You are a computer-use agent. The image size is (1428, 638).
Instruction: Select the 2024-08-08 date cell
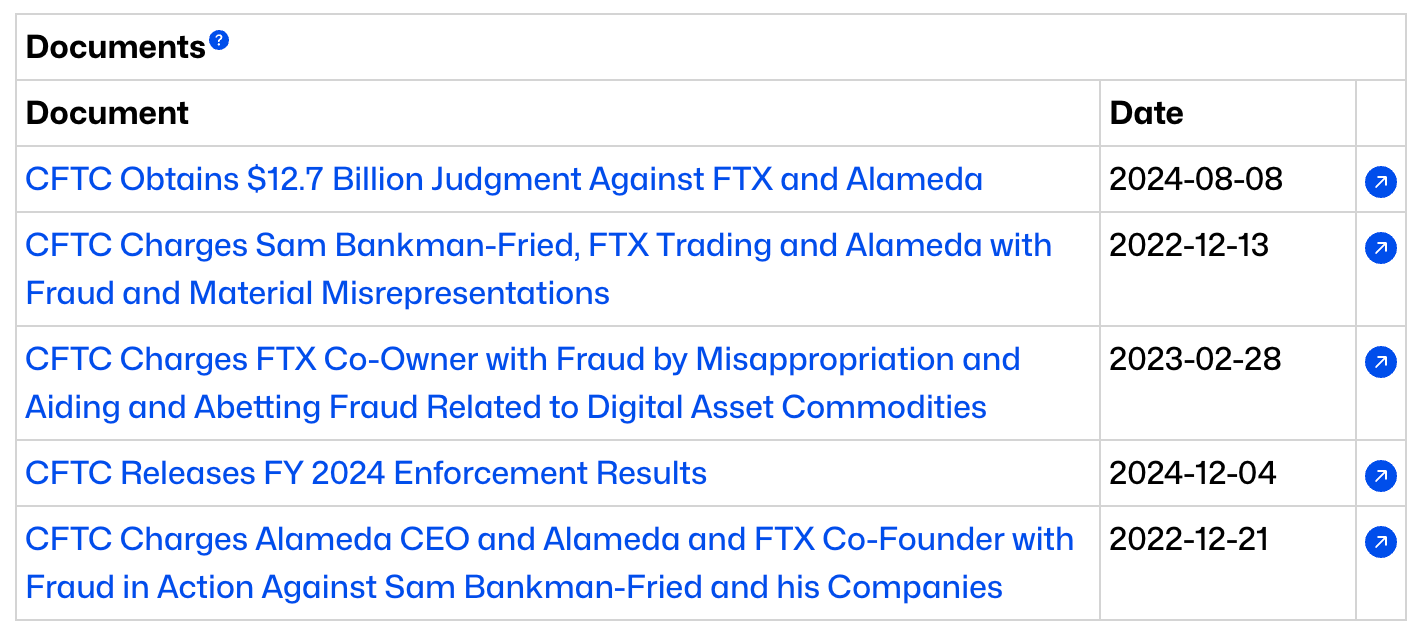coord(1196,179)
